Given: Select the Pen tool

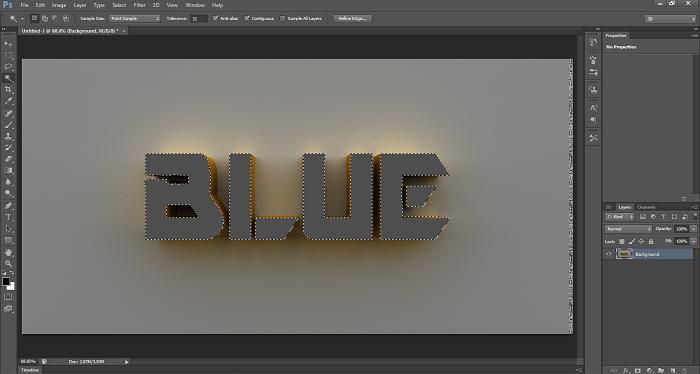Looking at the screenshot, I should tap(8, 206).
